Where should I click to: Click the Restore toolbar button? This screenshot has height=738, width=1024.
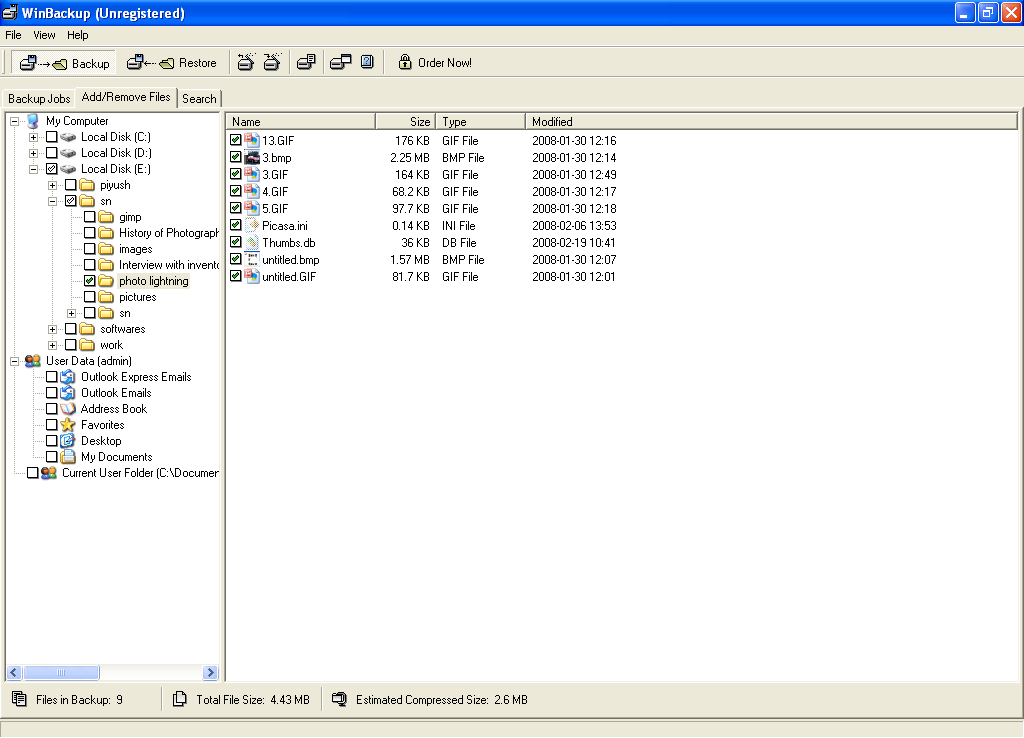pos(172,63)
